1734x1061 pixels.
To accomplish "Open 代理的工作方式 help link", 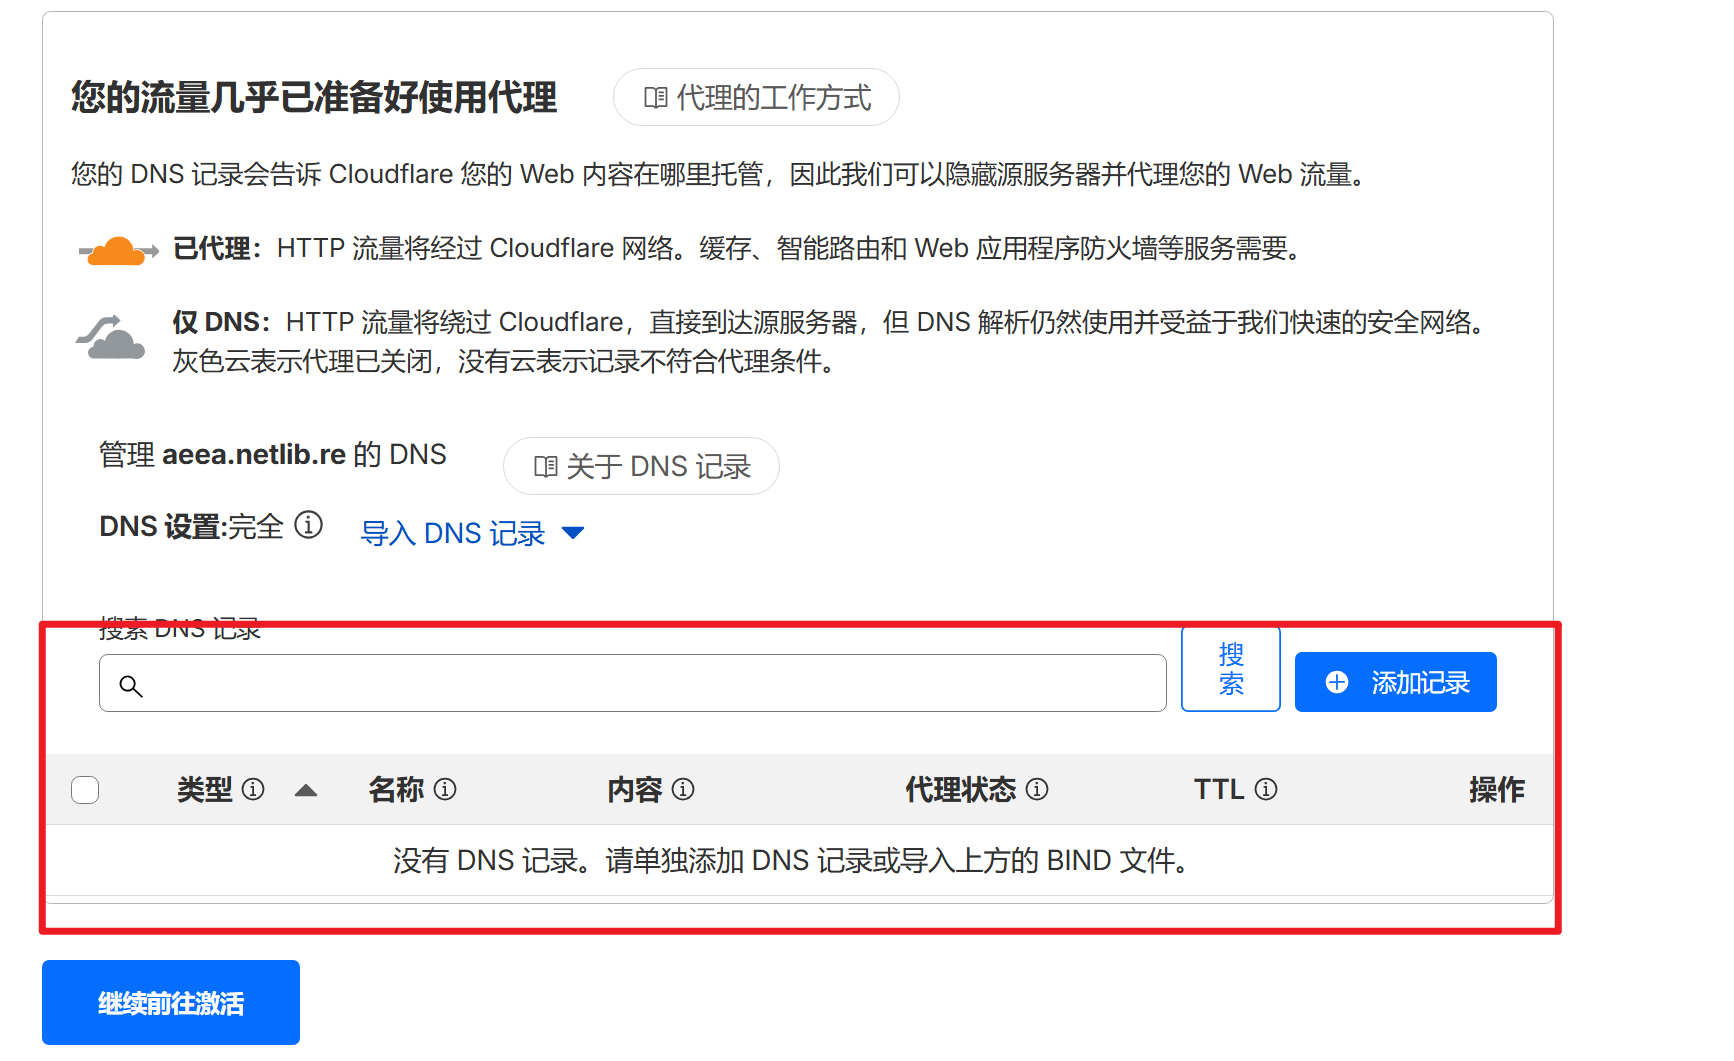I will point(756,98).
